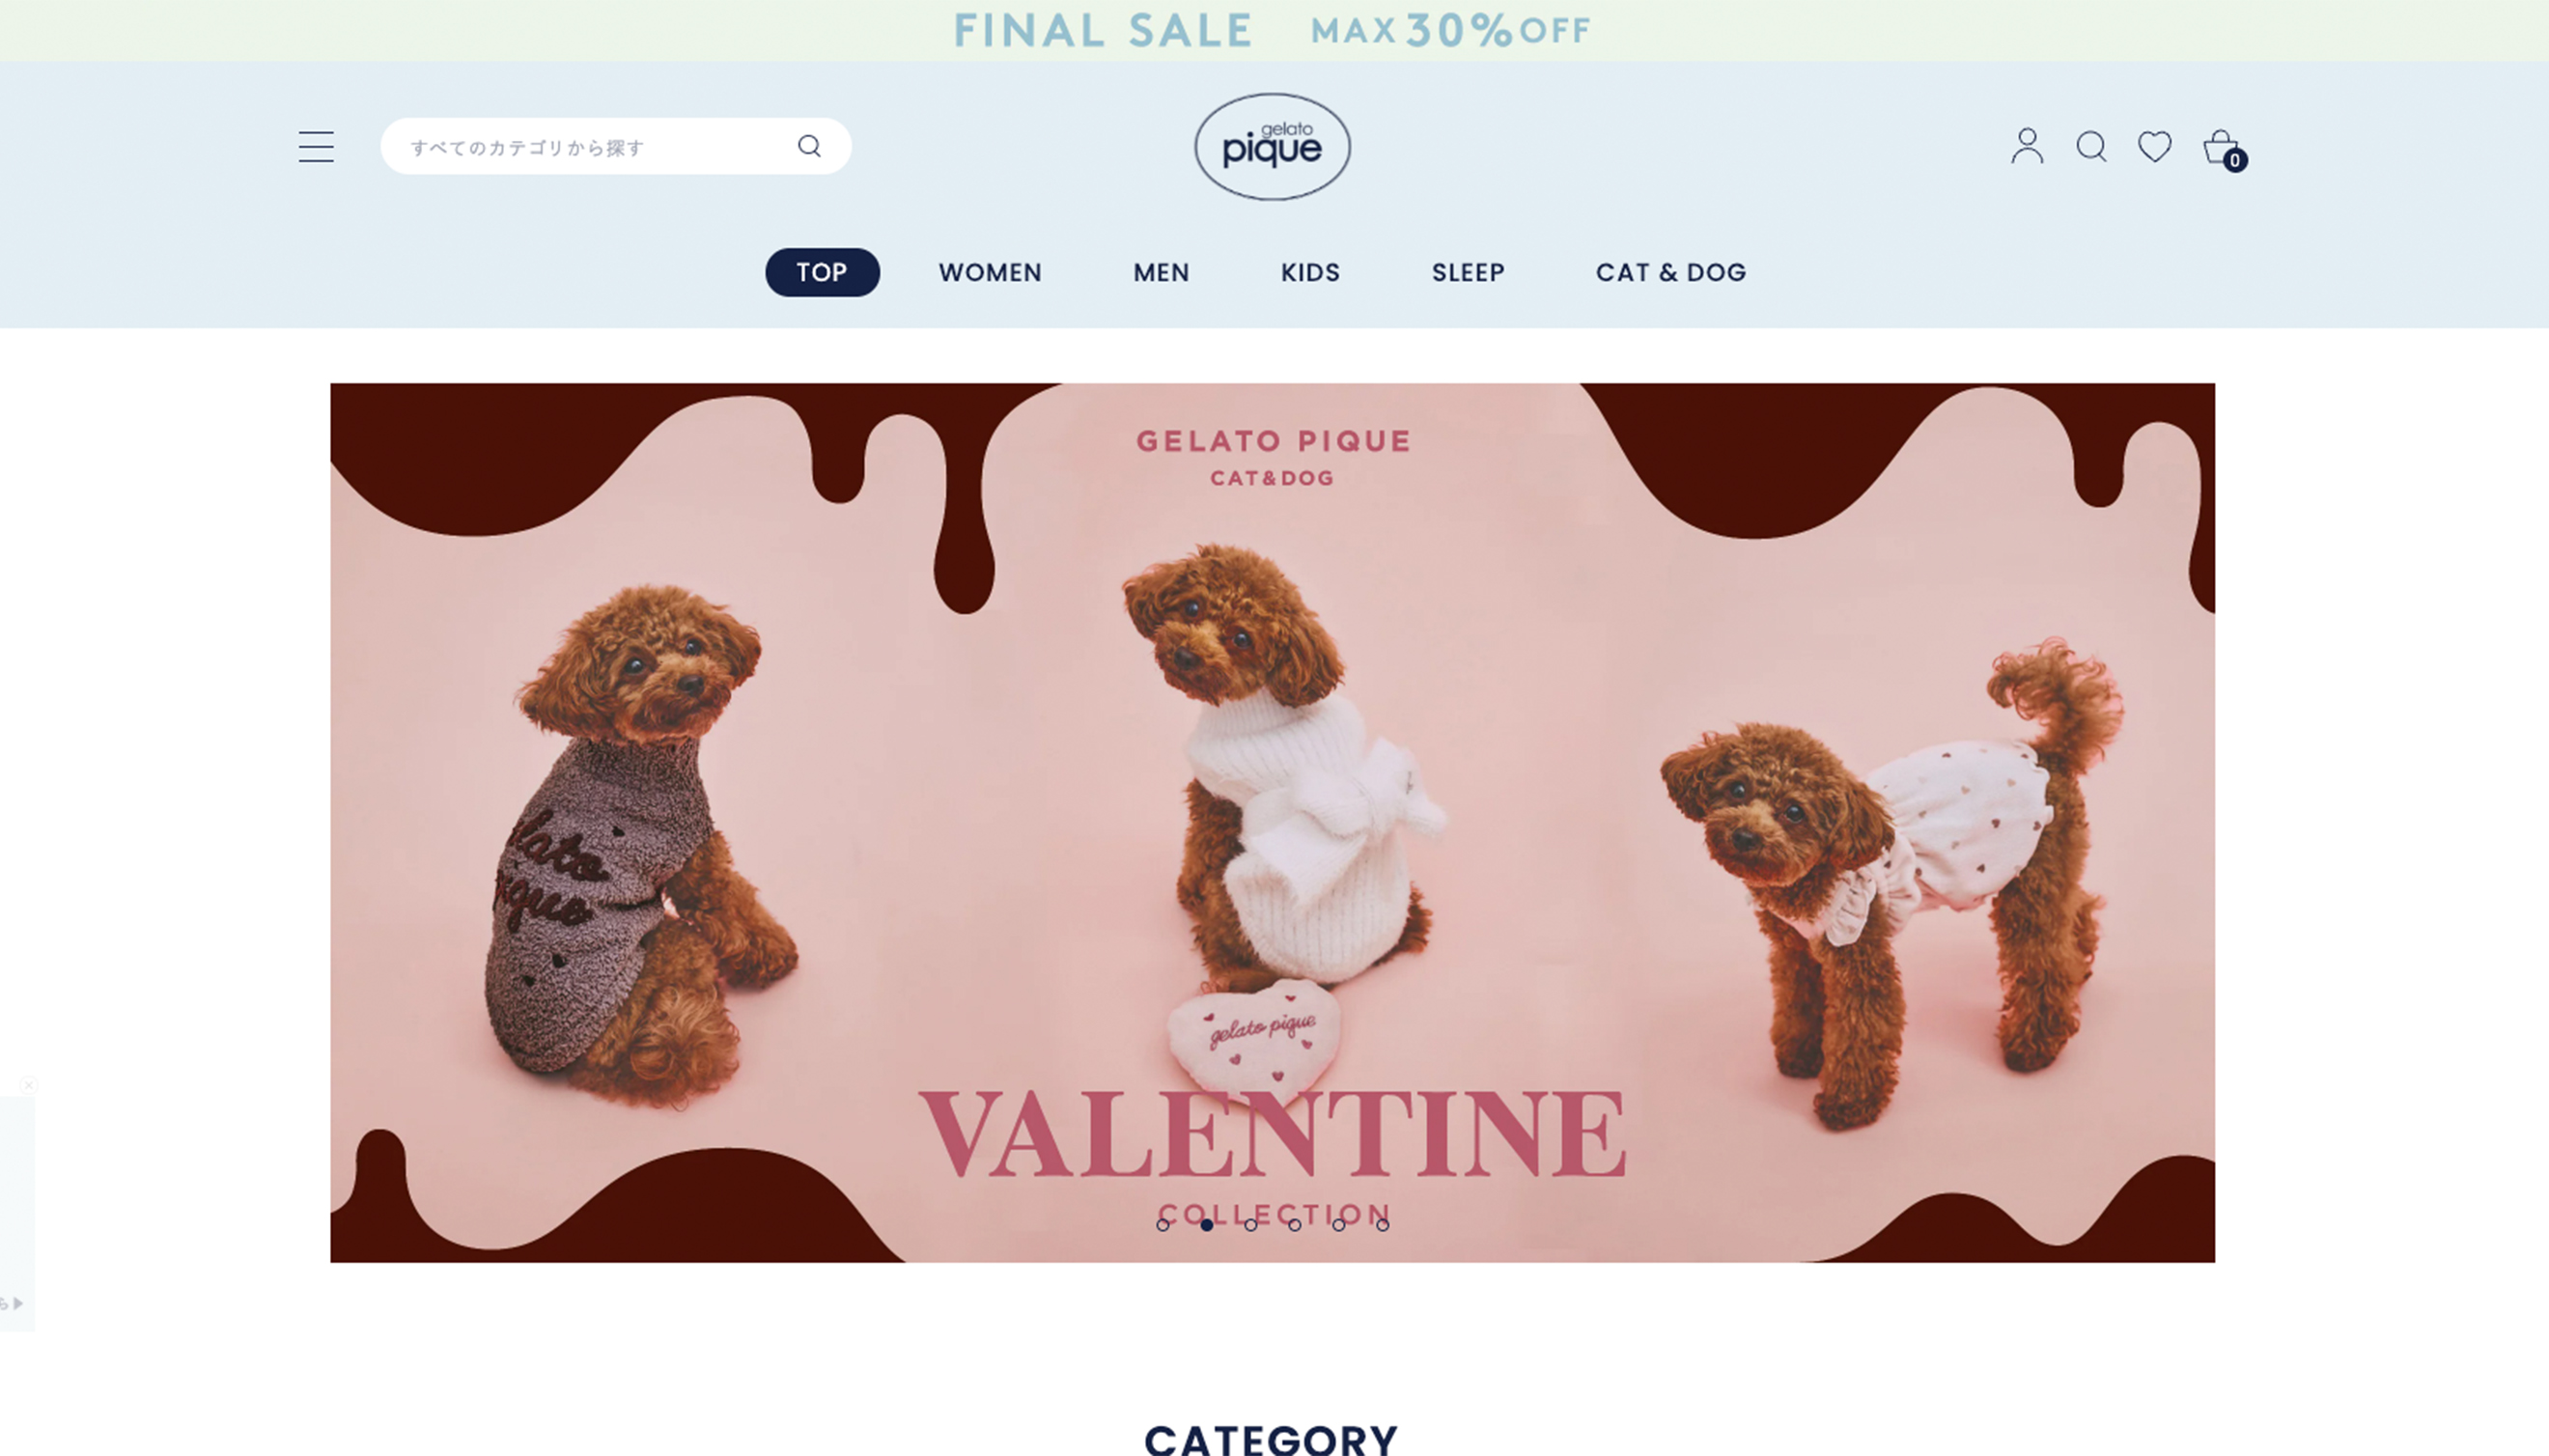This screenshot has width=2549, height=1456.
Task: Open the KIDS category tab
Action: (x=1310, y=272)
